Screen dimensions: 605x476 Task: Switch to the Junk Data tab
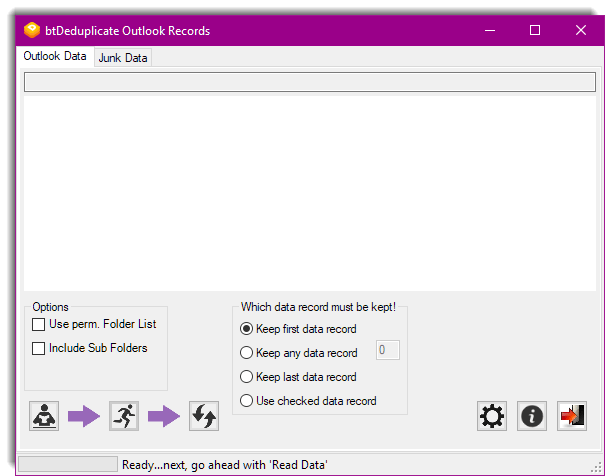(123, 58)
